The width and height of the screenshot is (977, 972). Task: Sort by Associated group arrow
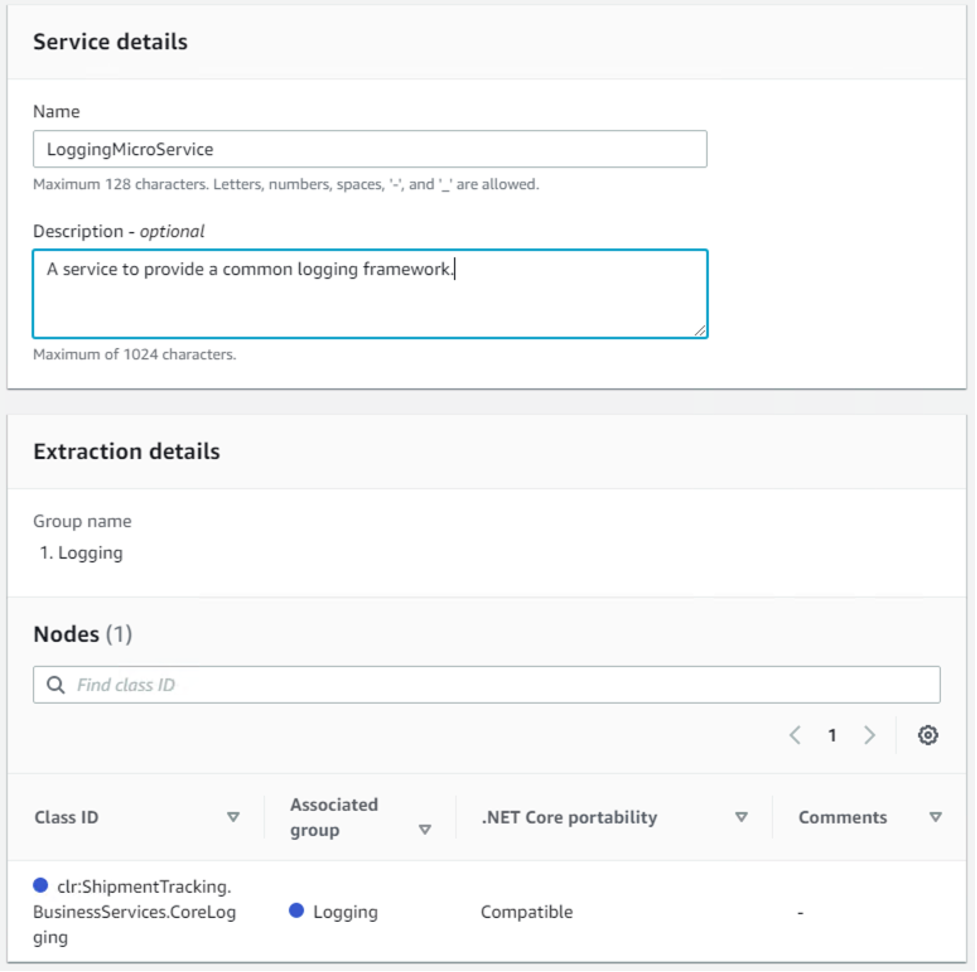(x=425, y=830)
